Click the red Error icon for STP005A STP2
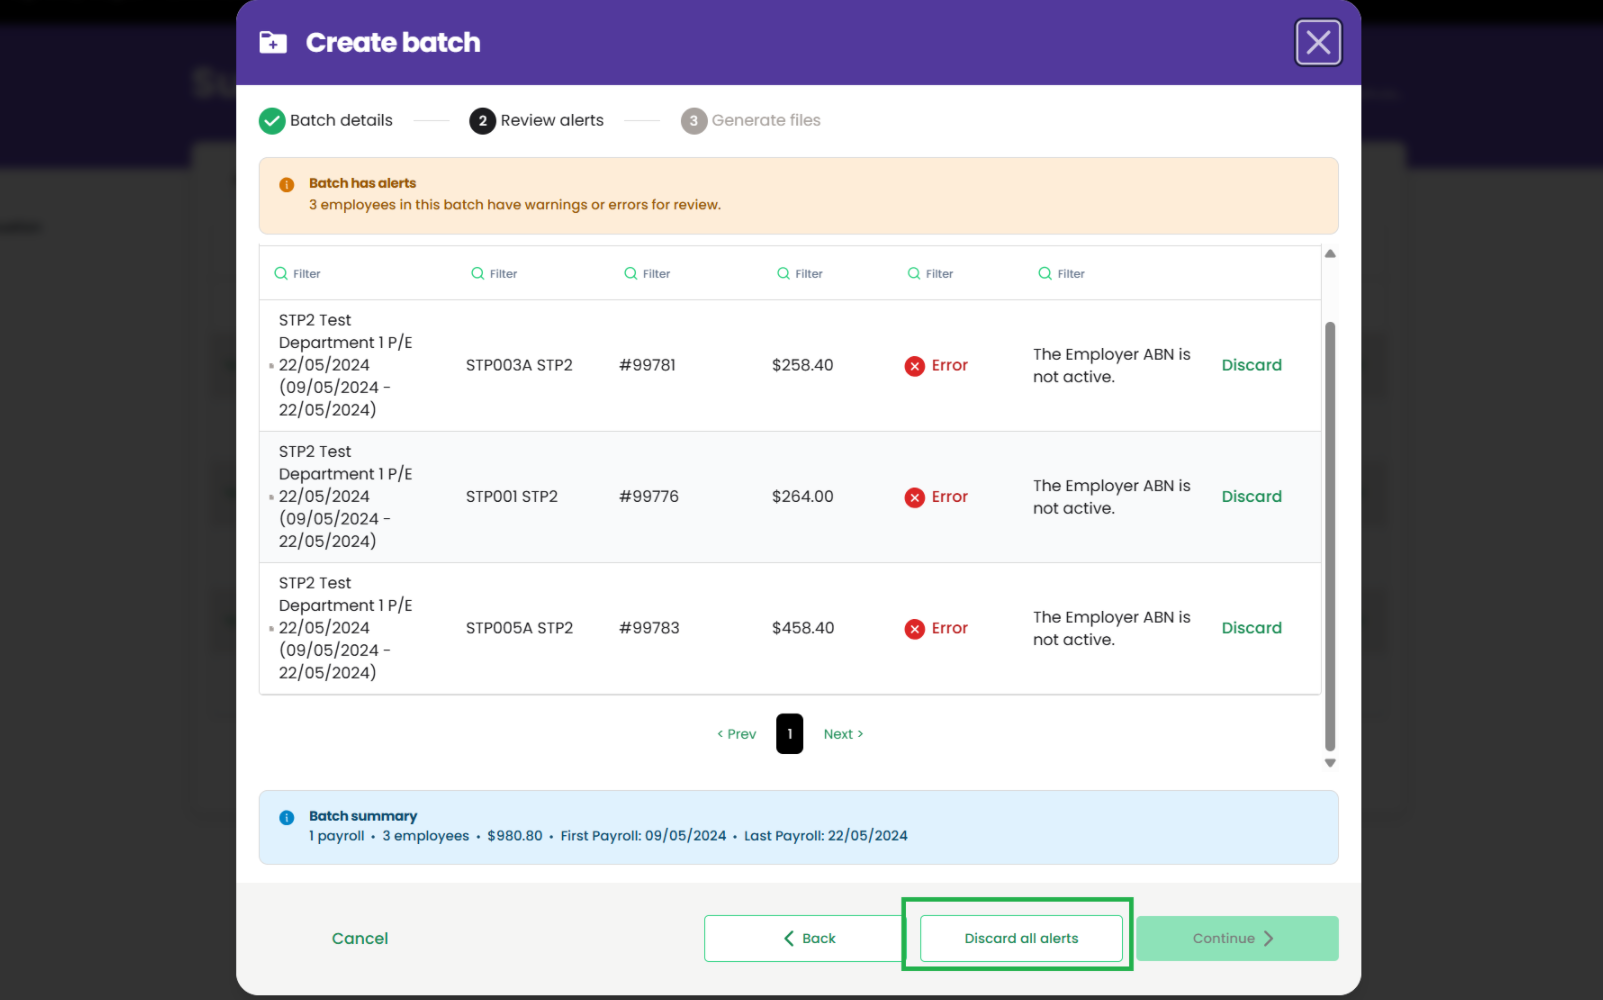Screen dimensions: 1603x1000 [x=915, y=629]
